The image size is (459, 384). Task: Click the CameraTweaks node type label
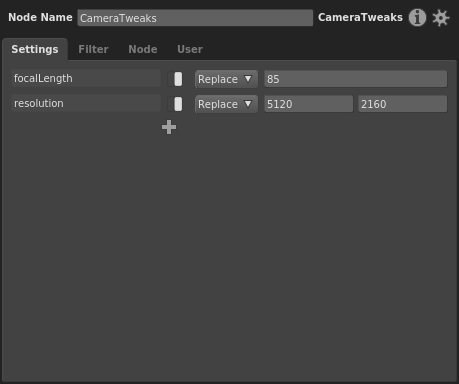click(360, 17)
